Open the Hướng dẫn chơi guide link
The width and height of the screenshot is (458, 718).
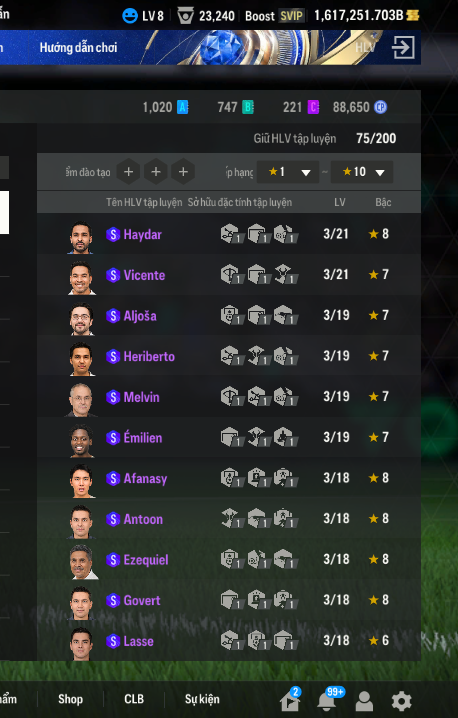tap(78, 48)
